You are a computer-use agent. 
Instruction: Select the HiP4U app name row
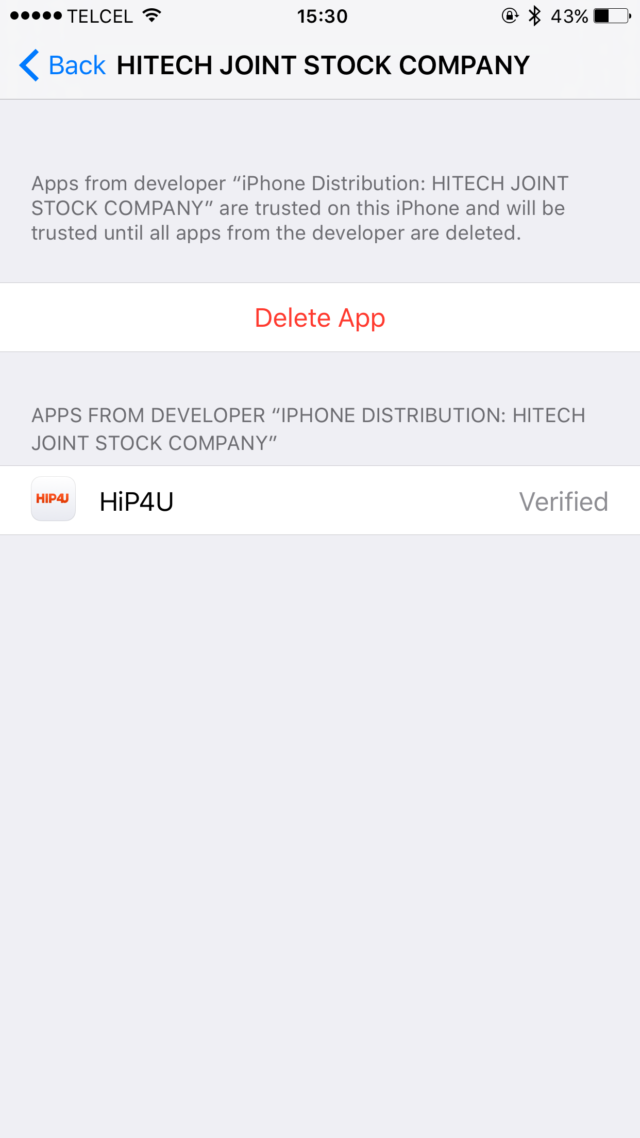point(320,501)
